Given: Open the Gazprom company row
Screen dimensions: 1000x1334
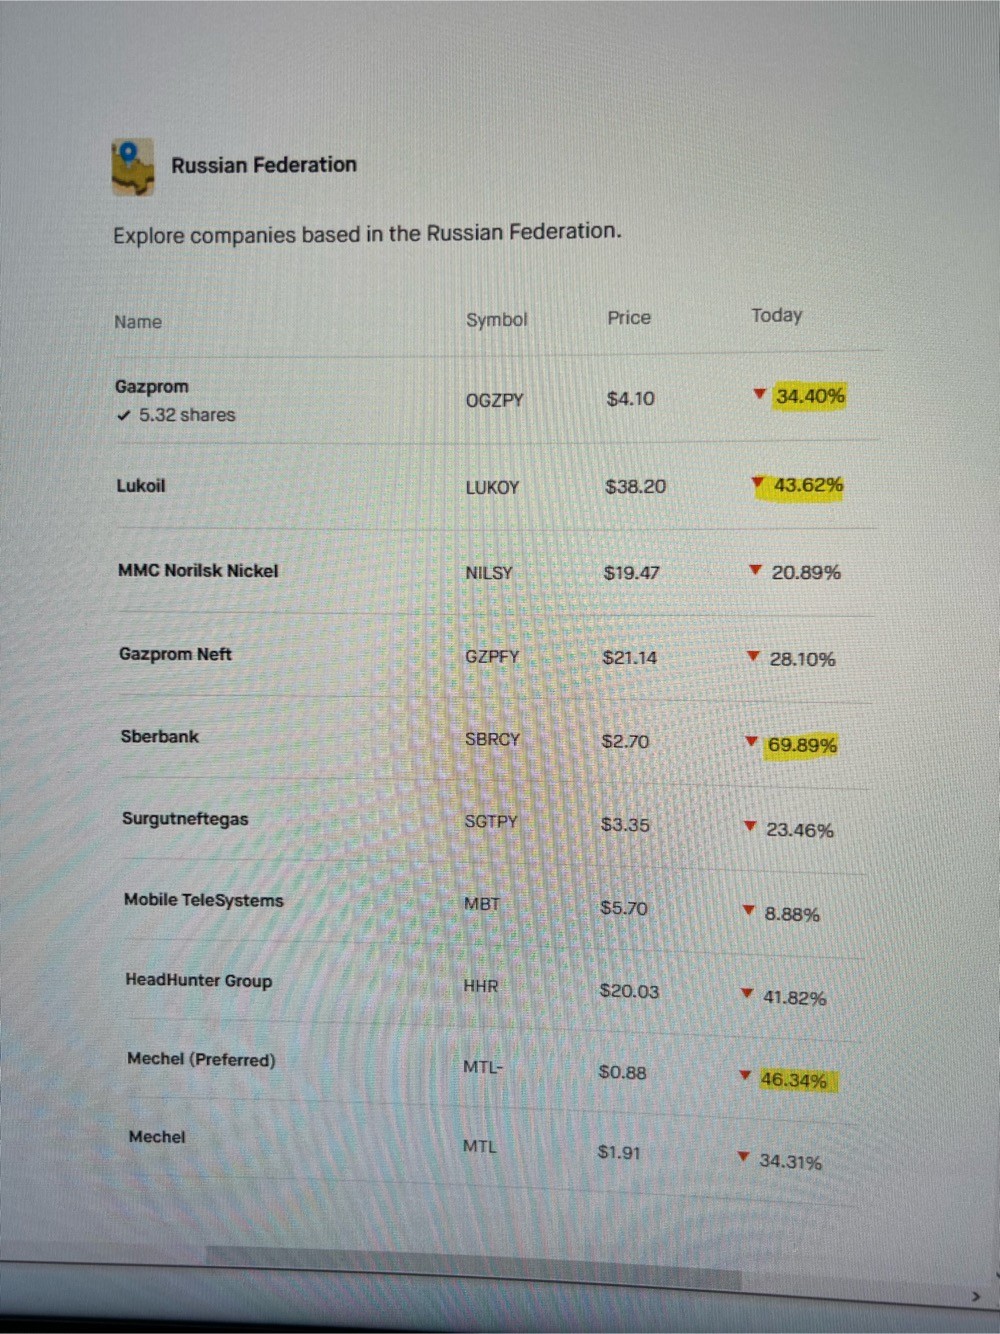Looking at the screenshot, I should click(x=497, y=399).
